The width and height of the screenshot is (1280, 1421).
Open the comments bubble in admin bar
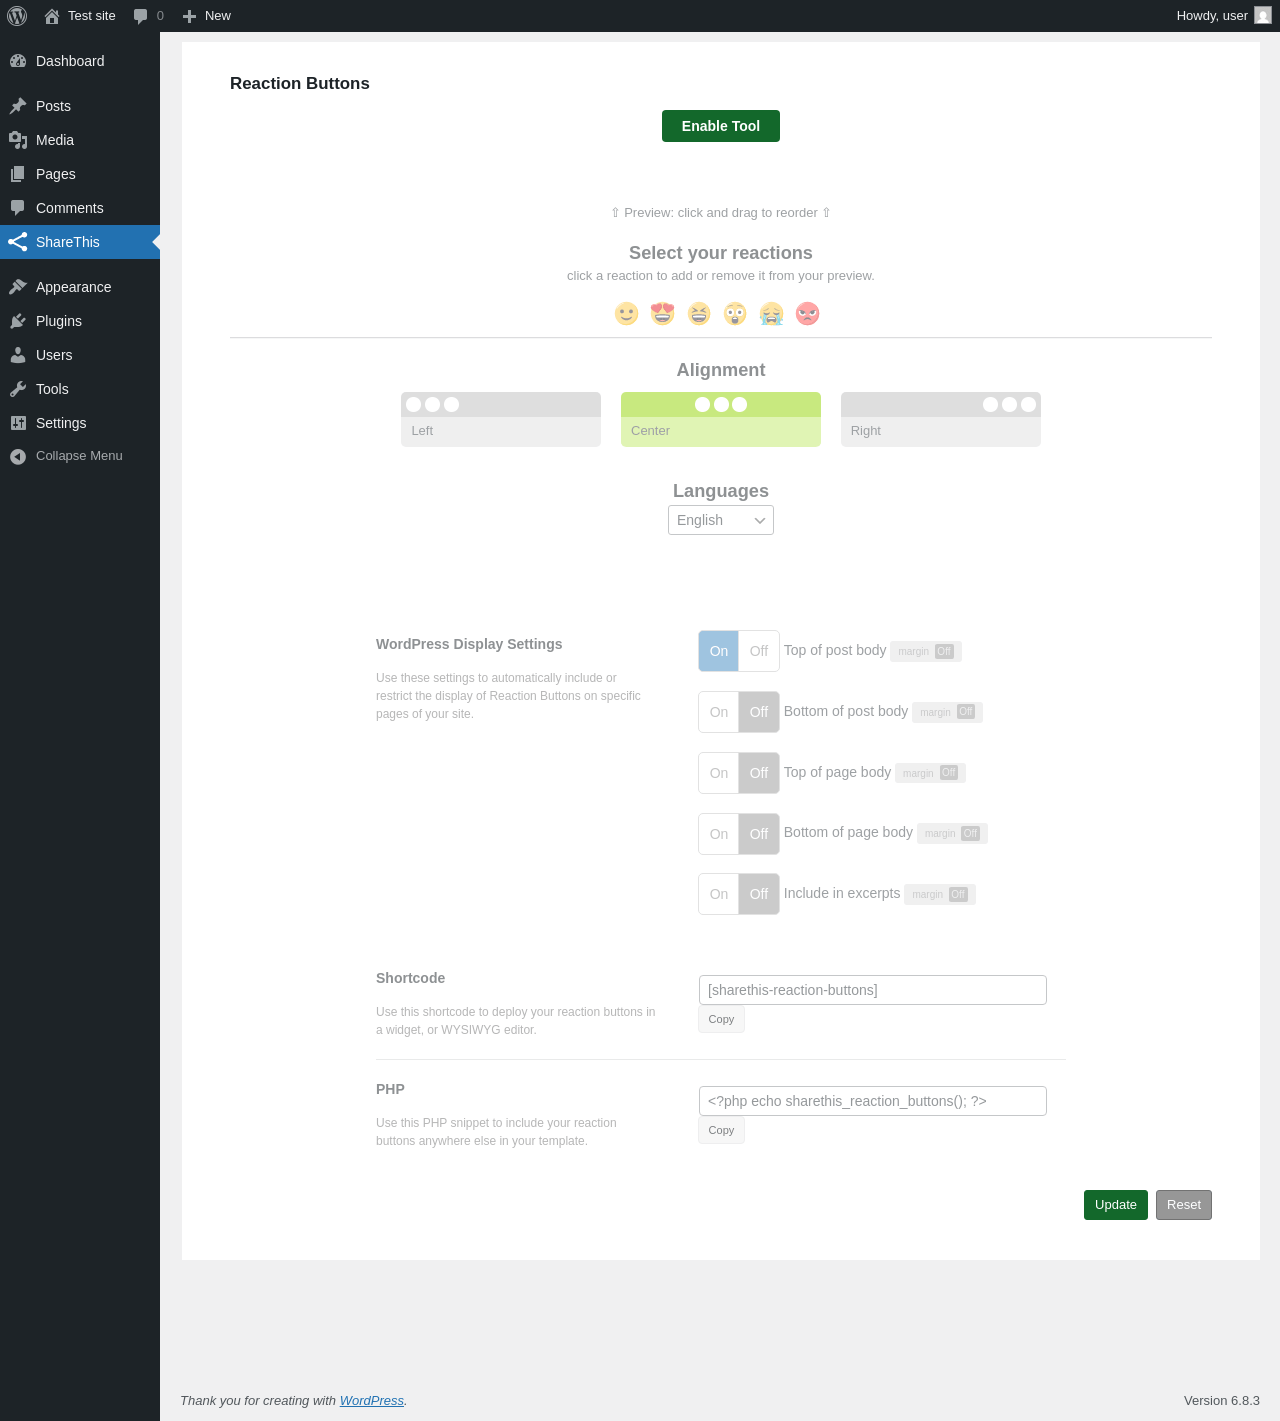click(141, 16)
